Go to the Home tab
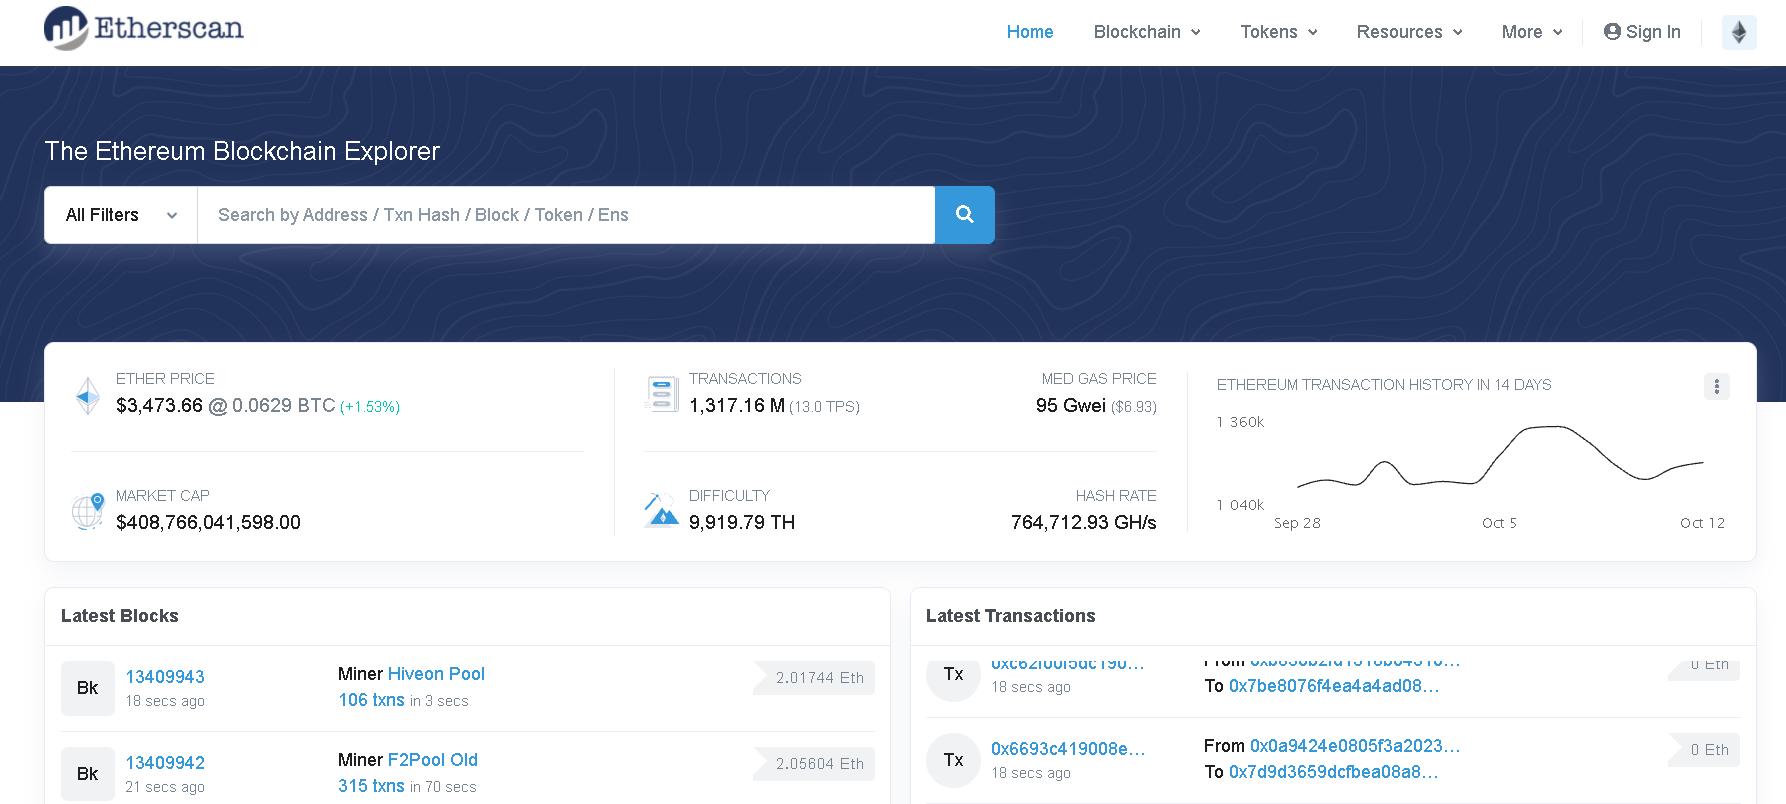The image size is (1786, 804). (x=1030, y=32)
